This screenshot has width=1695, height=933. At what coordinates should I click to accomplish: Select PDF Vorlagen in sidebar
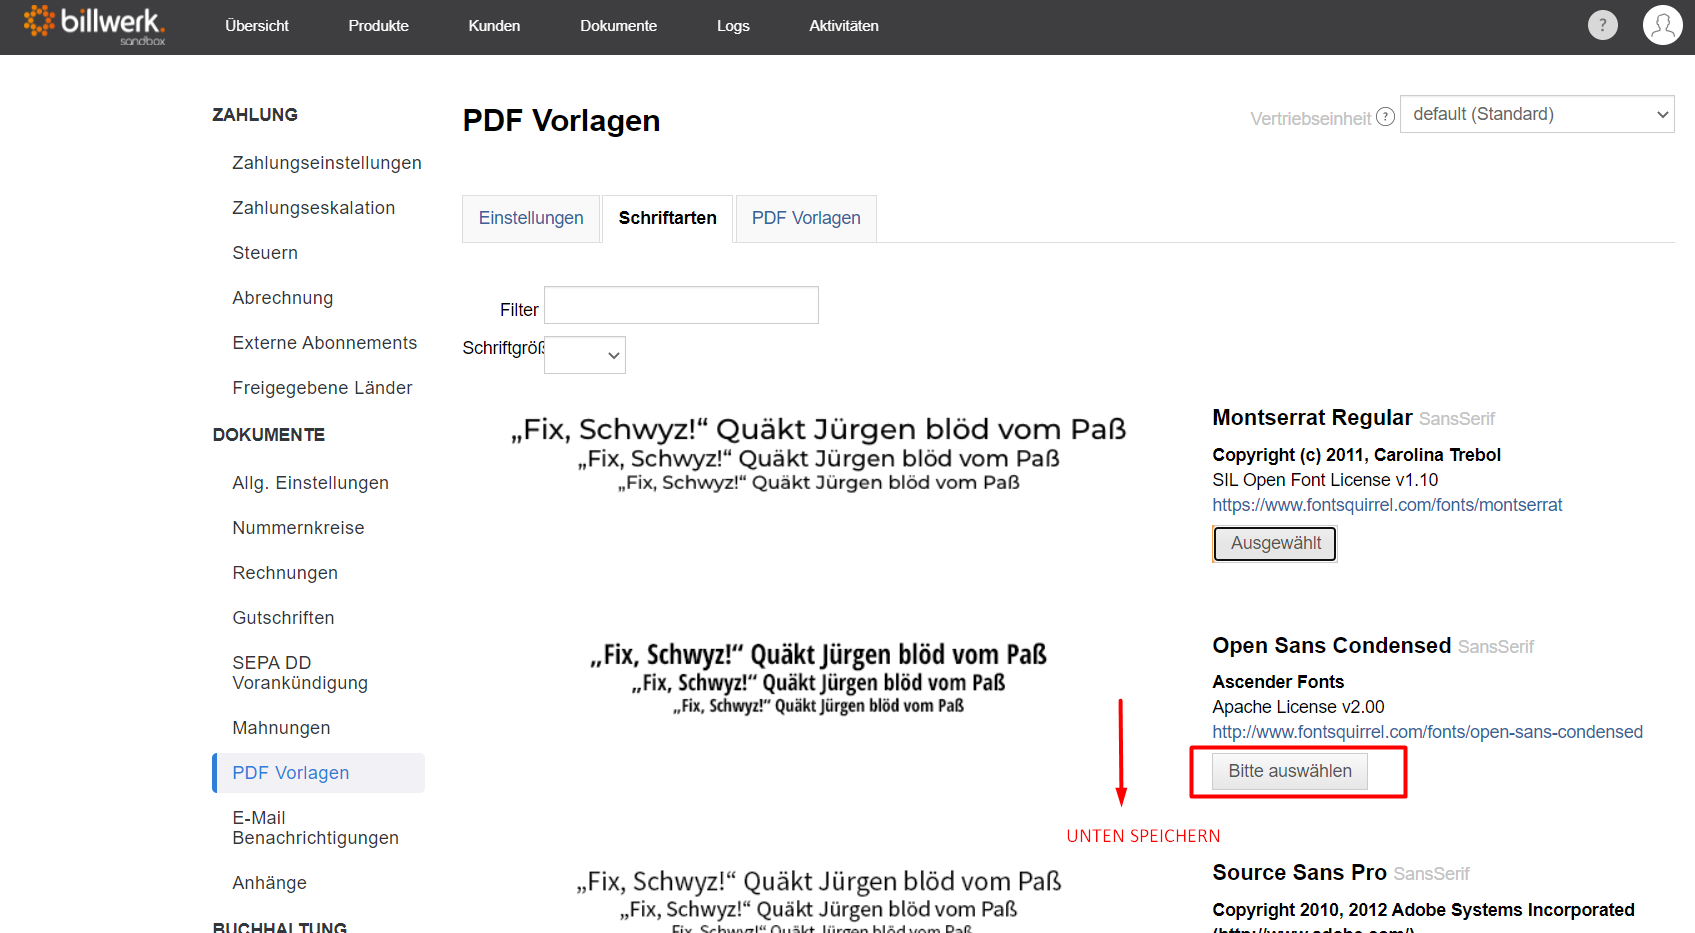point(318,773)
